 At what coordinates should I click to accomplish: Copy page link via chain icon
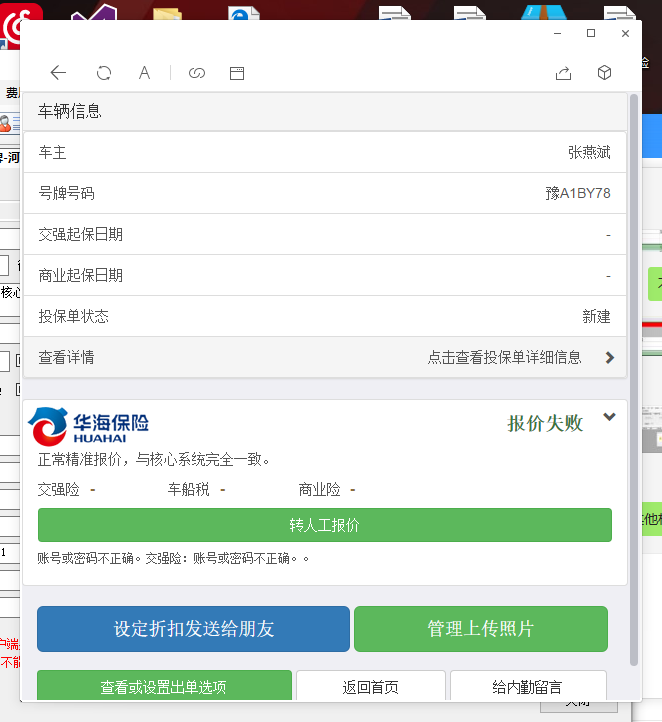[x=197, y=73]
